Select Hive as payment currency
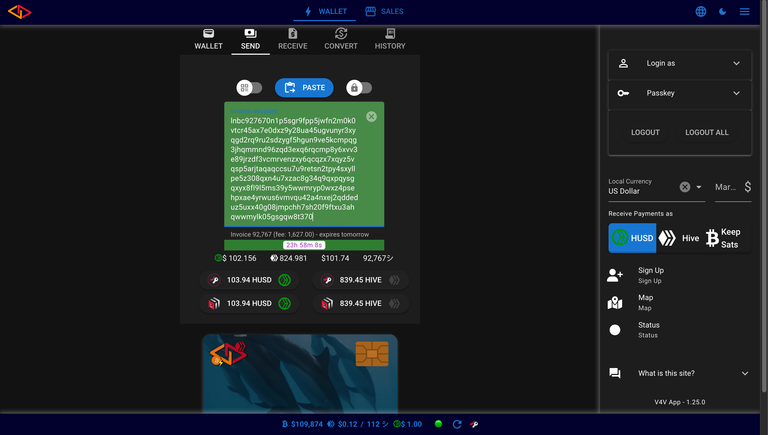This screenshot has height=435, width=768. (679, 238)
